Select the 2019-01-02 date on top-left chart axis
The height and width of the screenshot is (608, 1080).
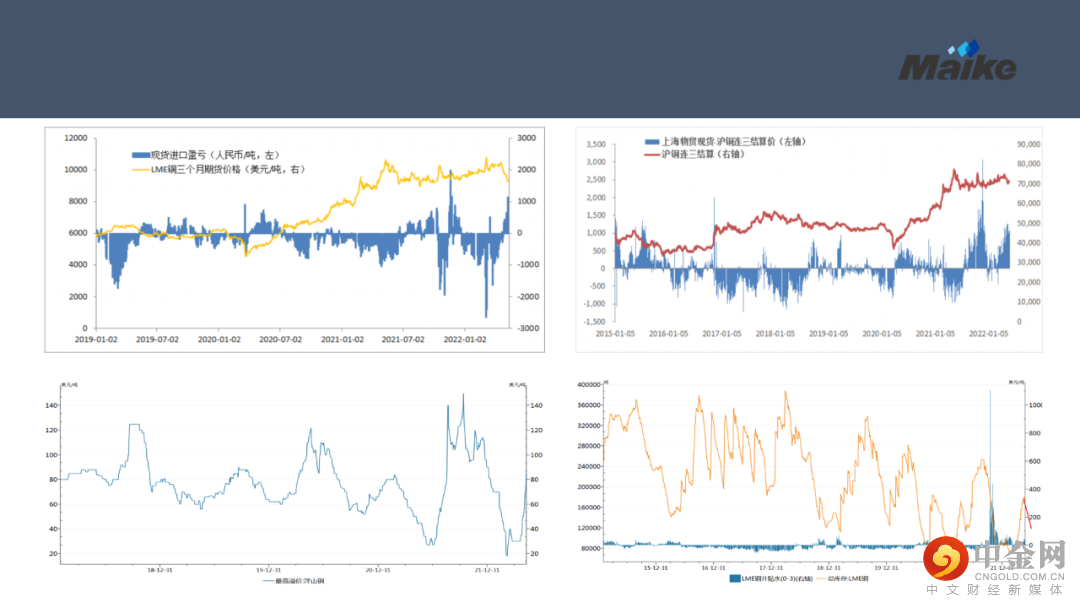click(95, 339)
